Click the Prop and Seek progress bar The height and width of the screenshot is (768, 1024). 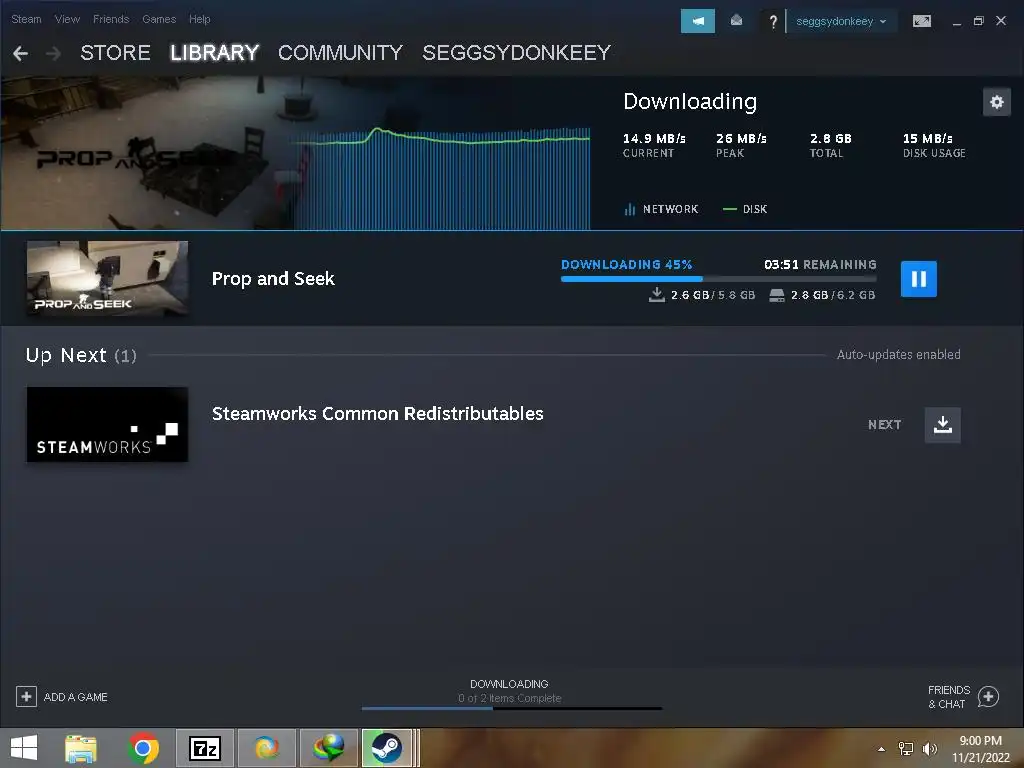(718, 279)
